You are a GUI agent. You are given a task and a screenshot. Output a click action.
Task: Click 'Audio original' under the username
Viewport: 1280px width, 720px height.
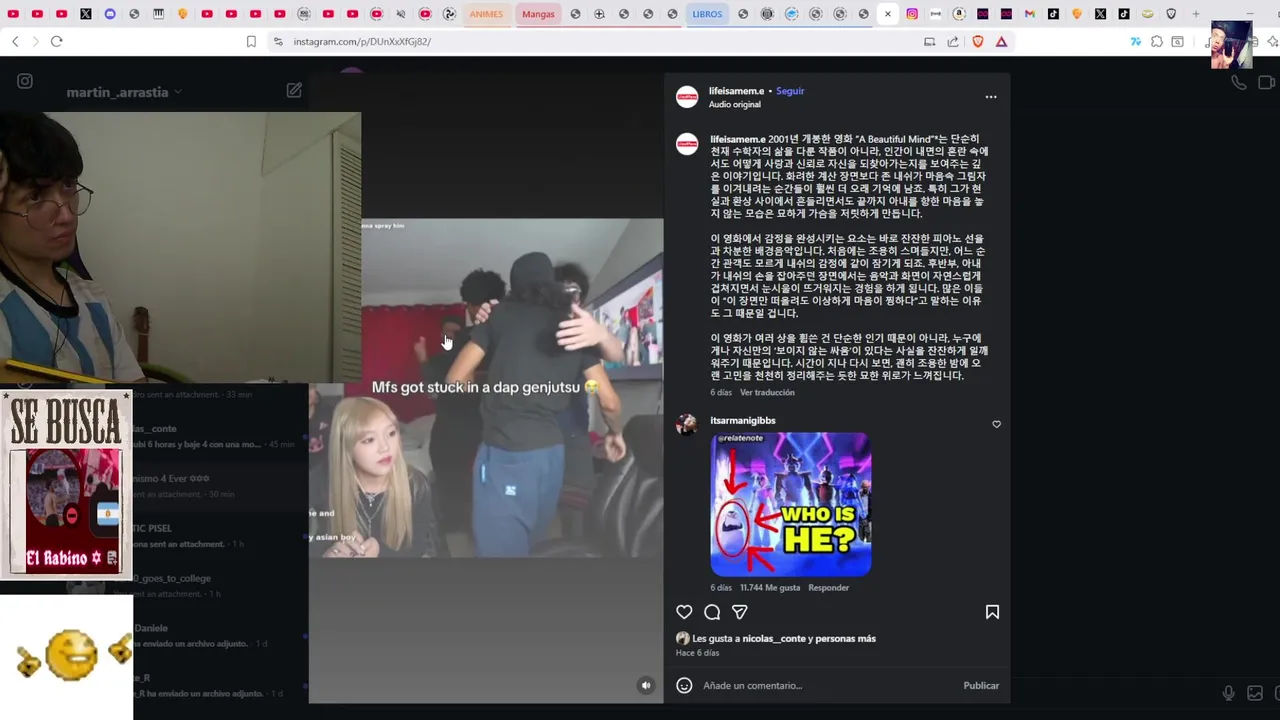(x=735, y=105)
